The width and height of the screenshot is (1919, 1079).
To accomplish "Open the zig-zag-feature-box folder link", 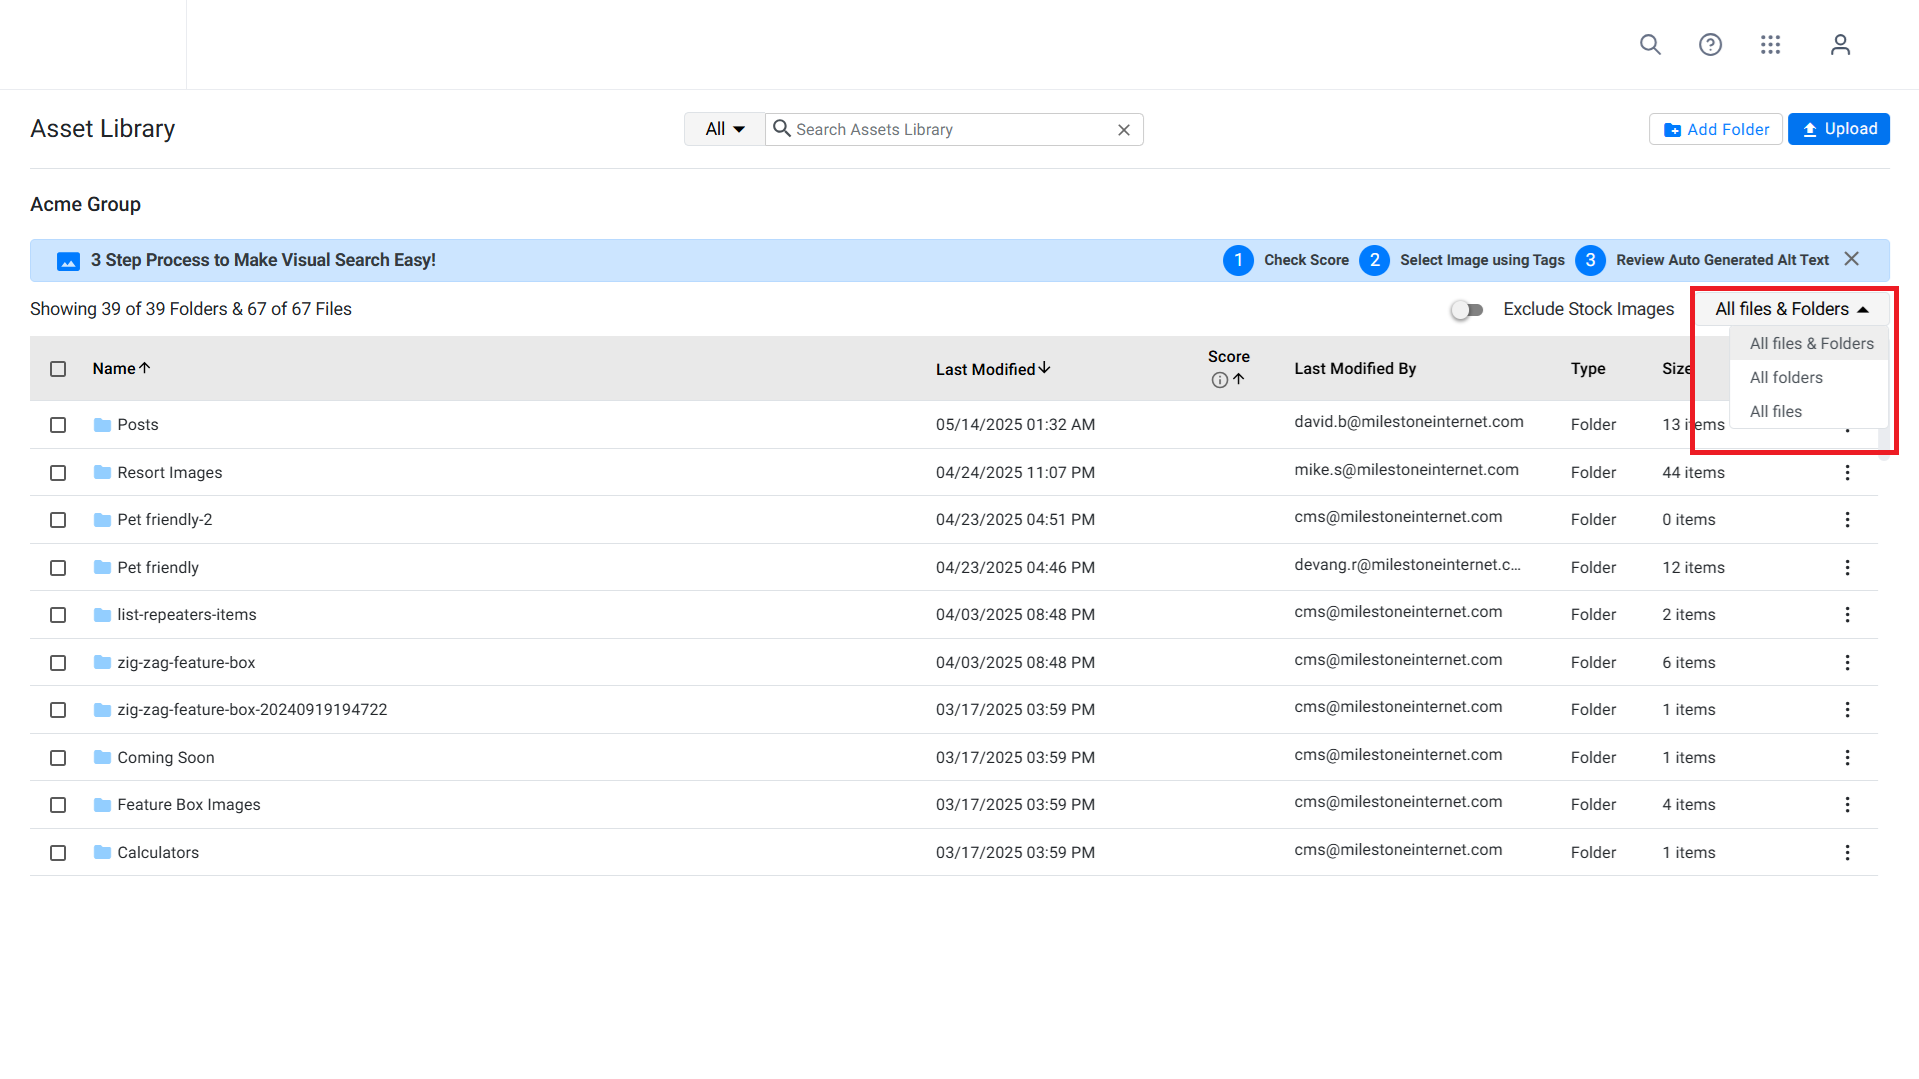I will 186,663.
